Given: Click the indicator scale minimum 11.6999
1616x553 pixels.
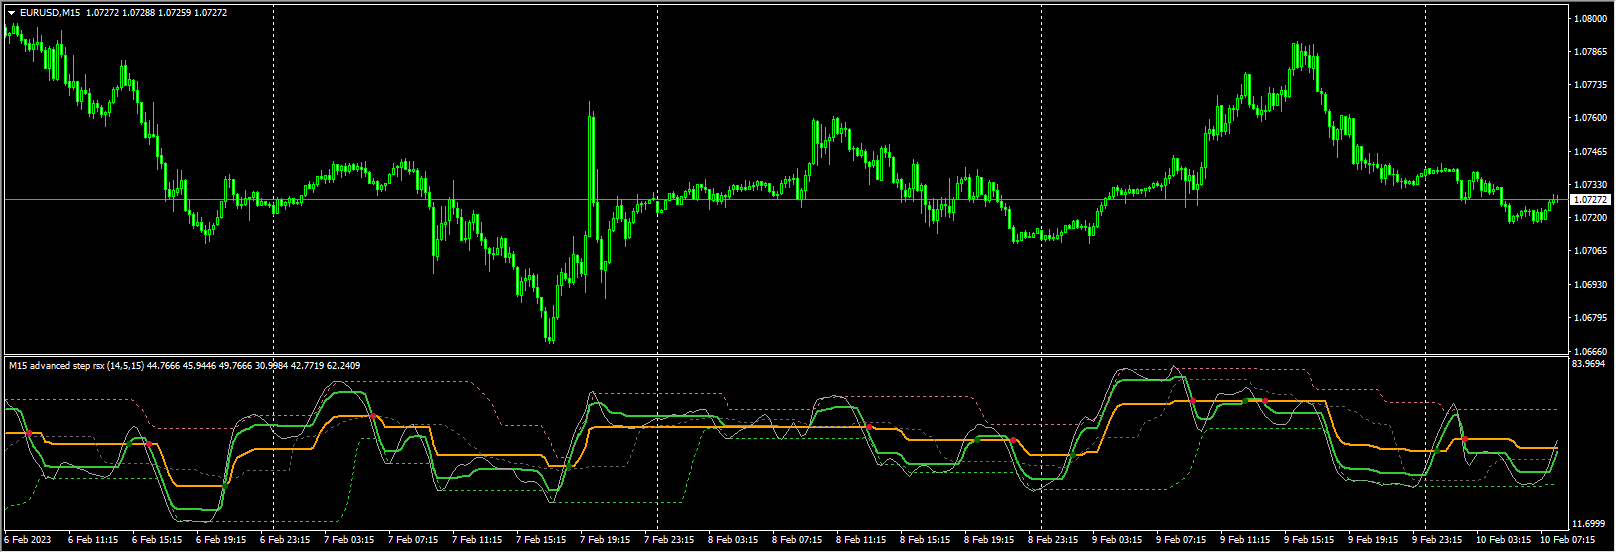Looking at the screenshot, I should click(x=1590, y=524).
